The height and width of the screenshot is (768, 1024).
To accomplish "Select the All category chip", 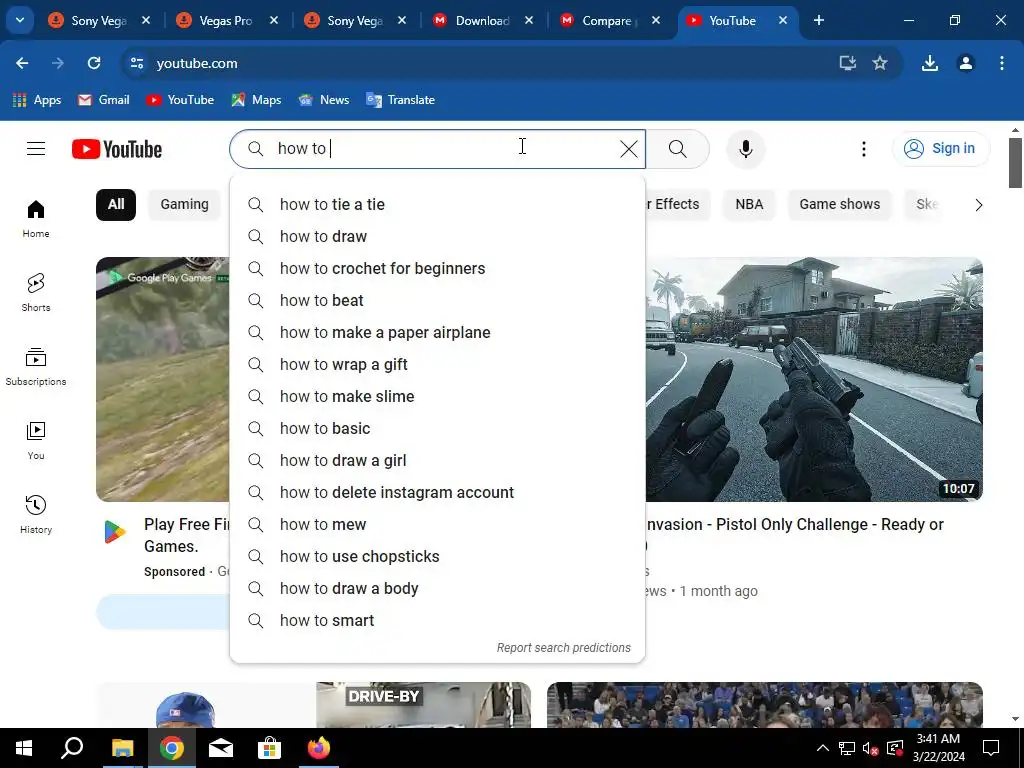I will click(x=116, y=204).
